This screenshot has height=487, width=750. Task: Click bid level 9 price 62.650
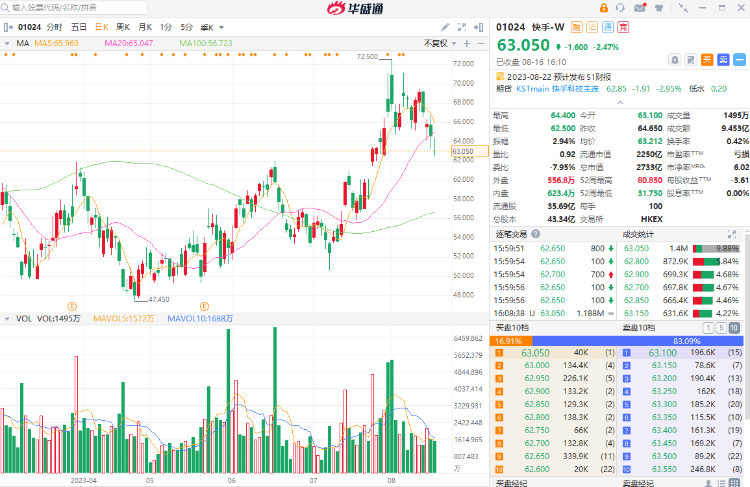(537, 456)
